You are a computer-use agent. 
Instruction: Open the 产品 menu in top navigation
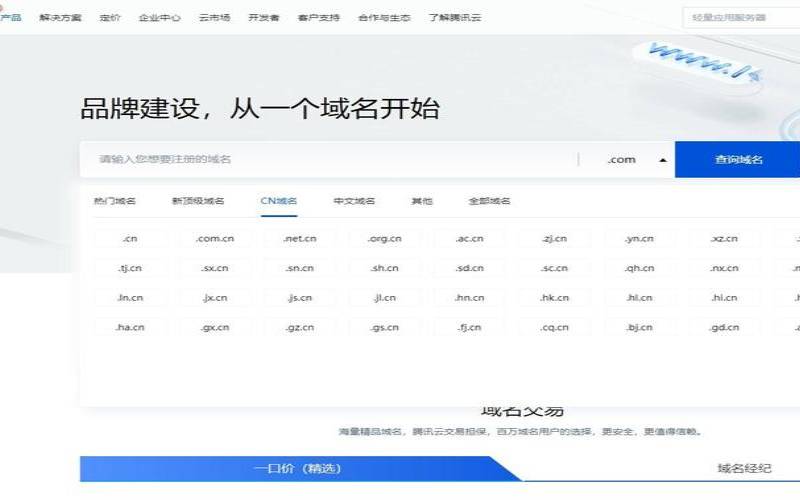point(10,17)
